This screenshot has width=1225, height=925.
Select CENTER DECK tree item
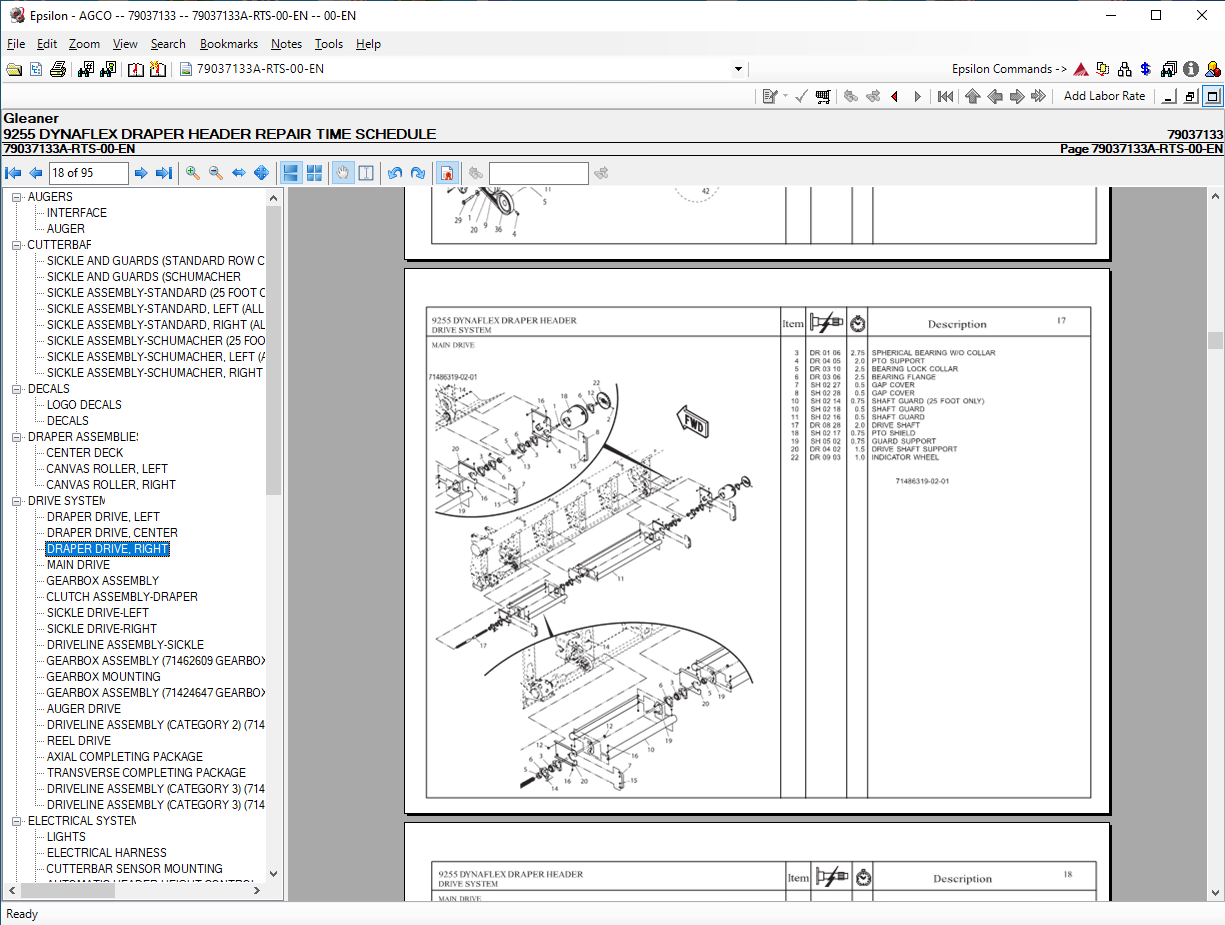85,453
